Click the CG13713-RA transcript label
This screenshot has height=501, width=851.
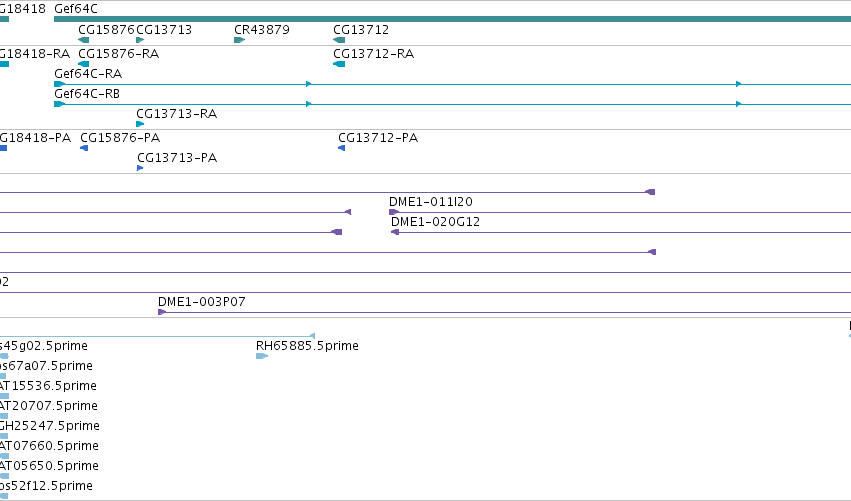point(176,114)
